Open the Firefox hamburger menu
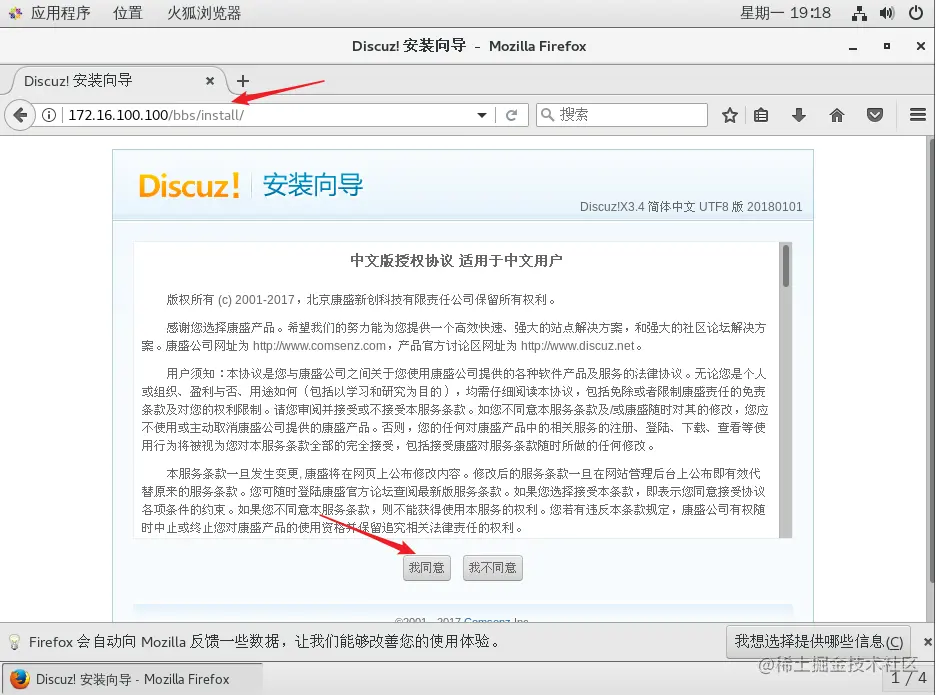This screenshot has width=939, height=695. click(x=917, y=114)
